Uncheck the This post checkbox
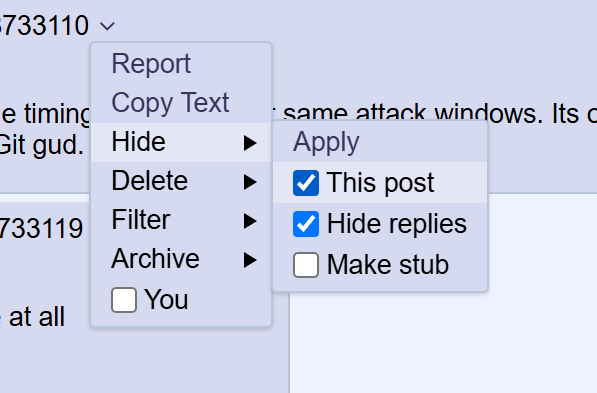 click(x=306, y=183)
